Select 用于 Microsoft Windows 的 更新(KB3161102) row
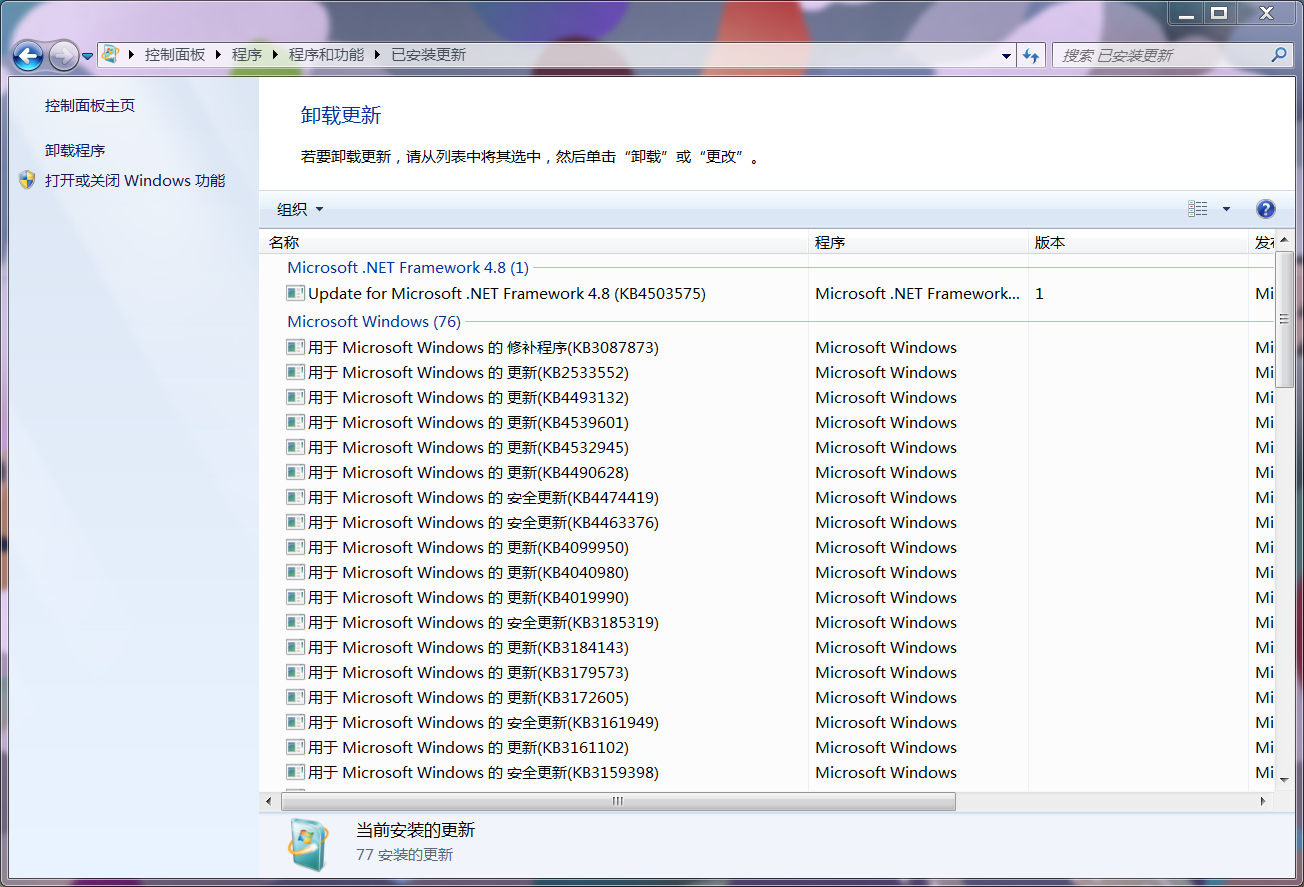Image resolution: width=1304 pixels, height=887 pixels. 768,747
